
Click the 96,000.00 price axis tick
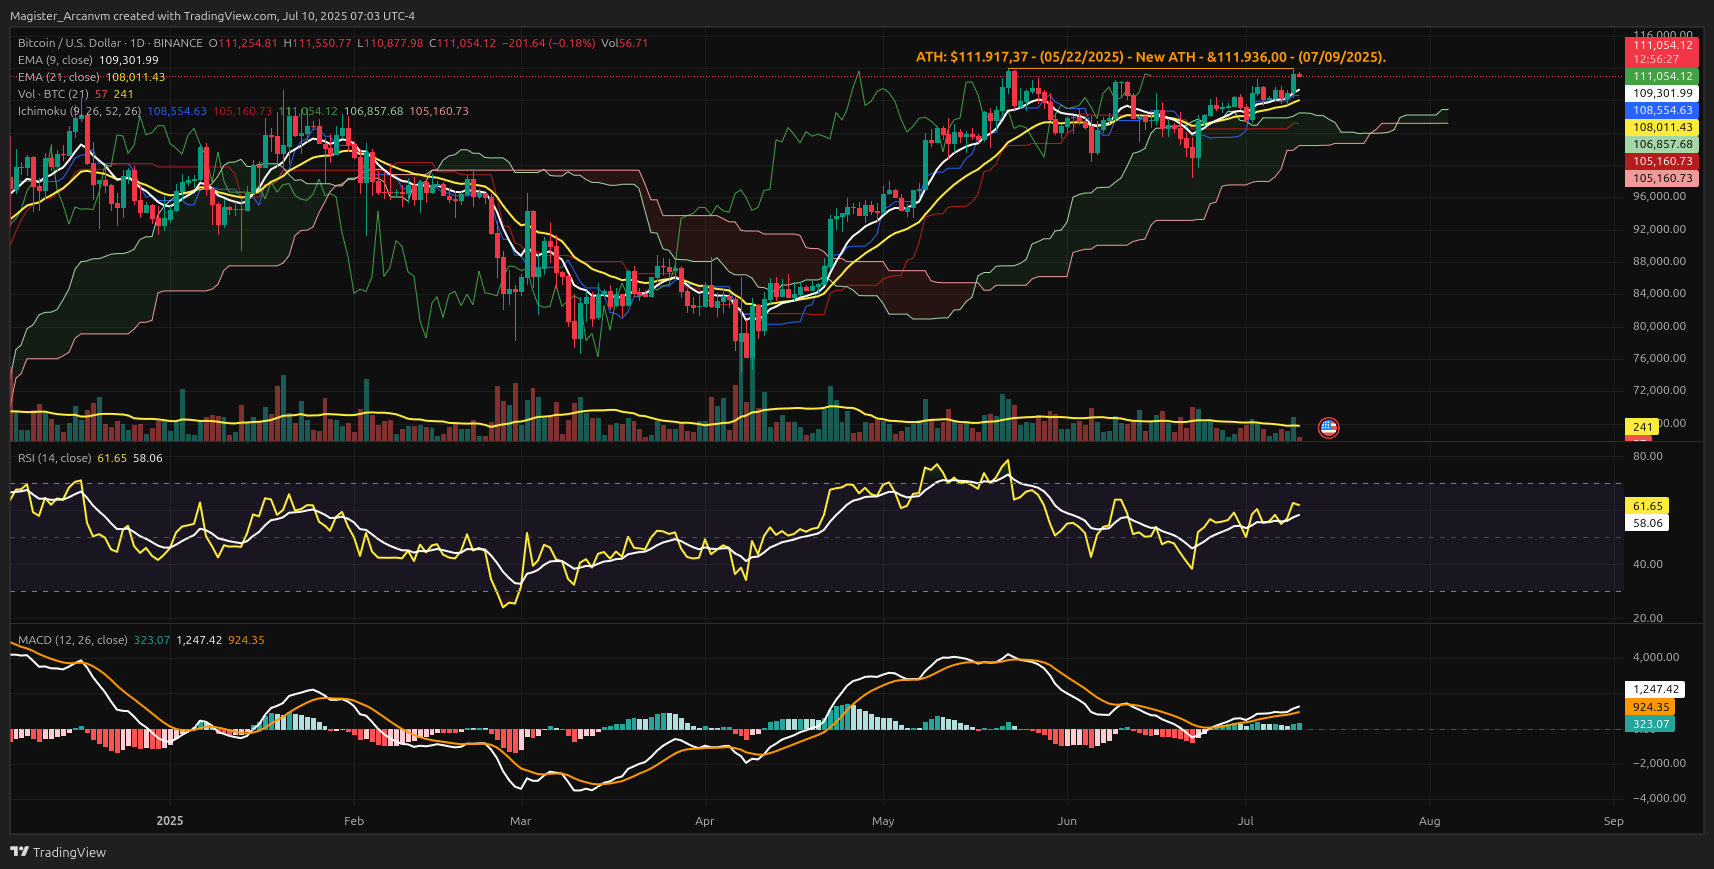(1659, 197)
